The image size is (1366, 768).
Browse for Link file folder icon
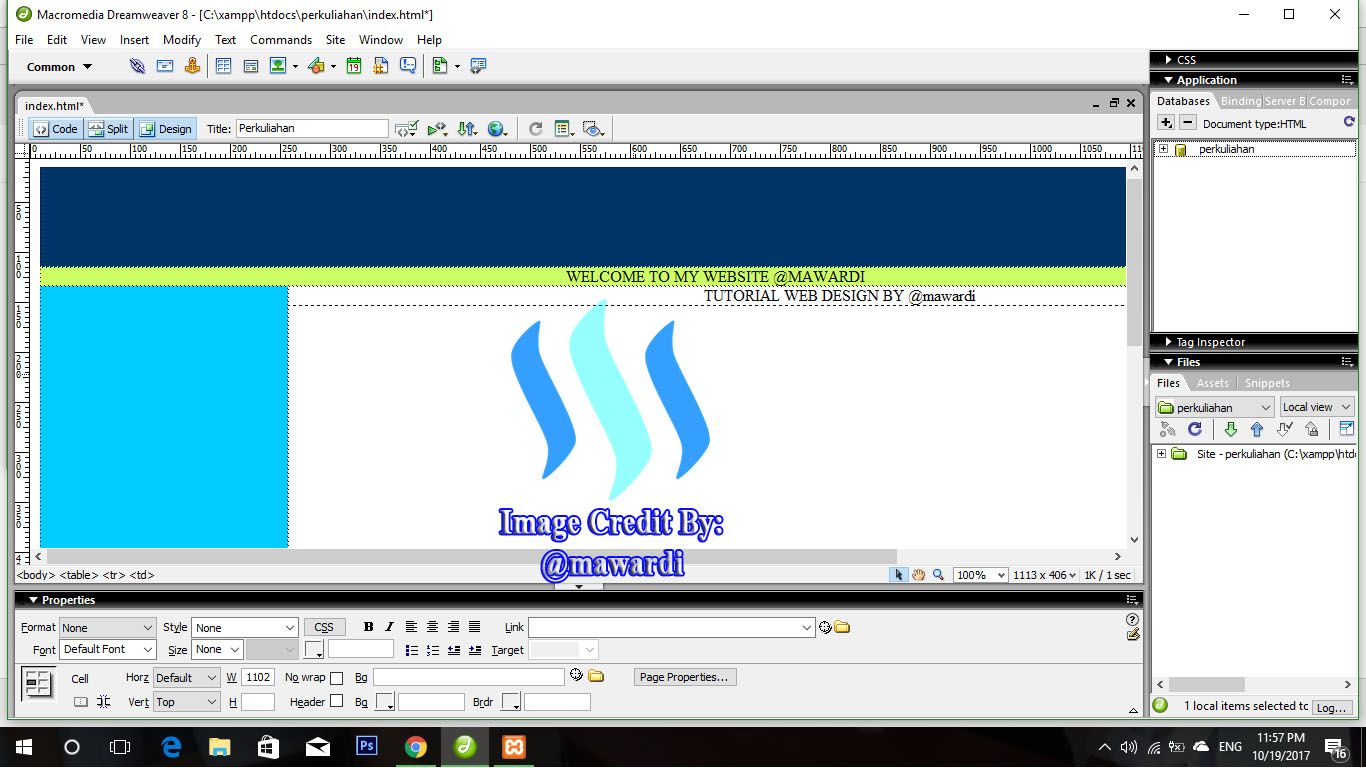coord(842,628)
